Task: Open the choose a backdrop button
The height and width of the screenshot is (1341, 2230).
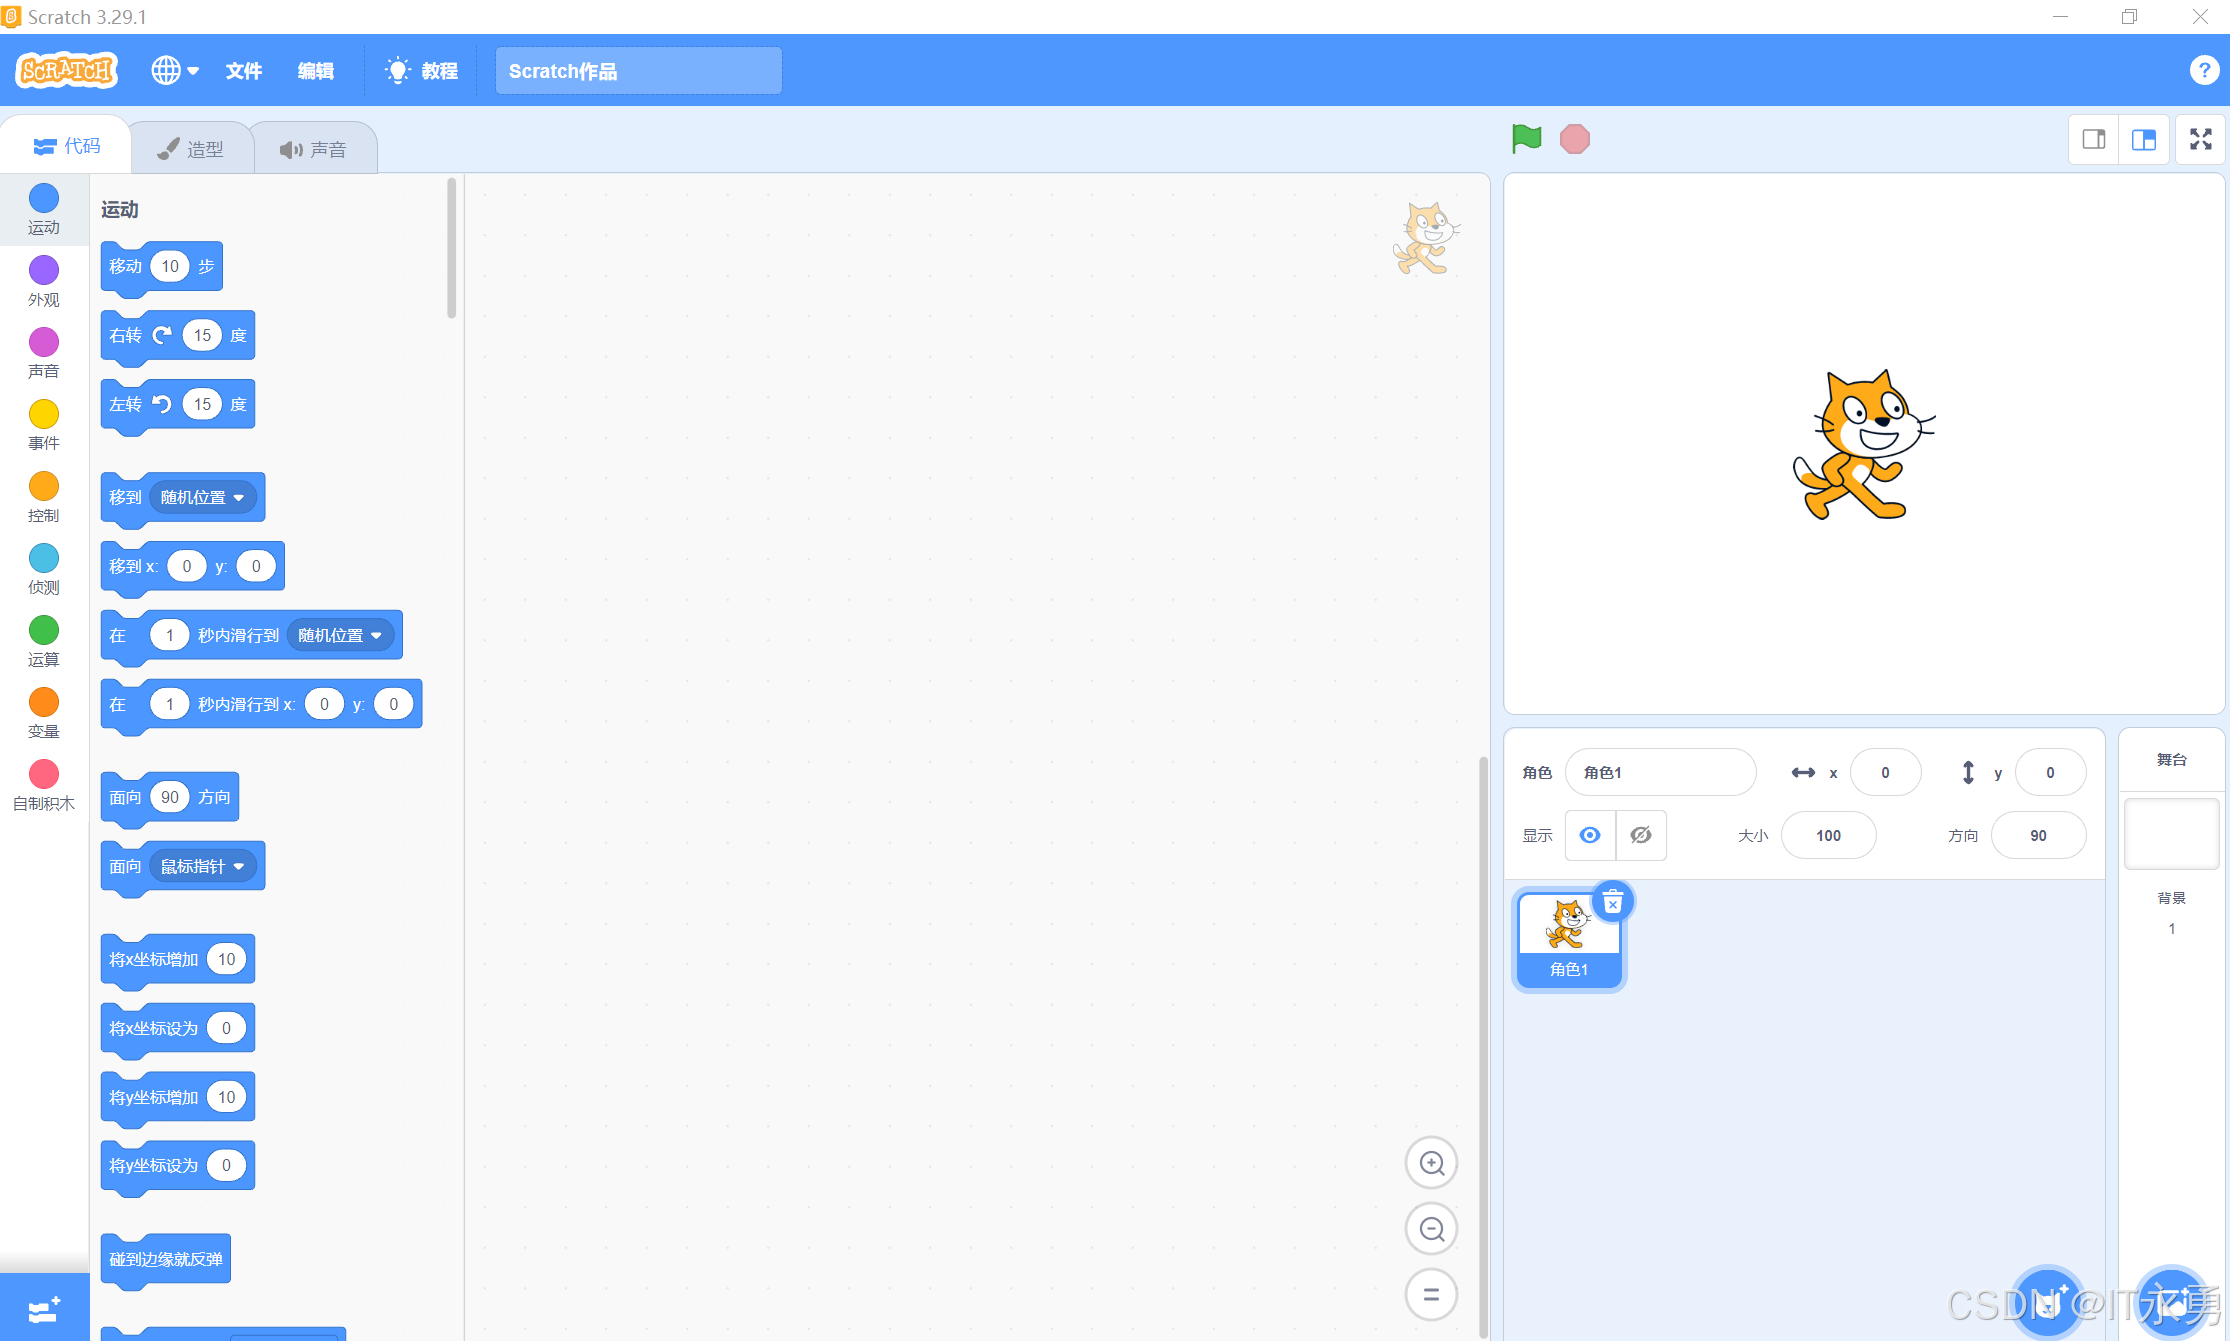Action: point(2171,1303)
